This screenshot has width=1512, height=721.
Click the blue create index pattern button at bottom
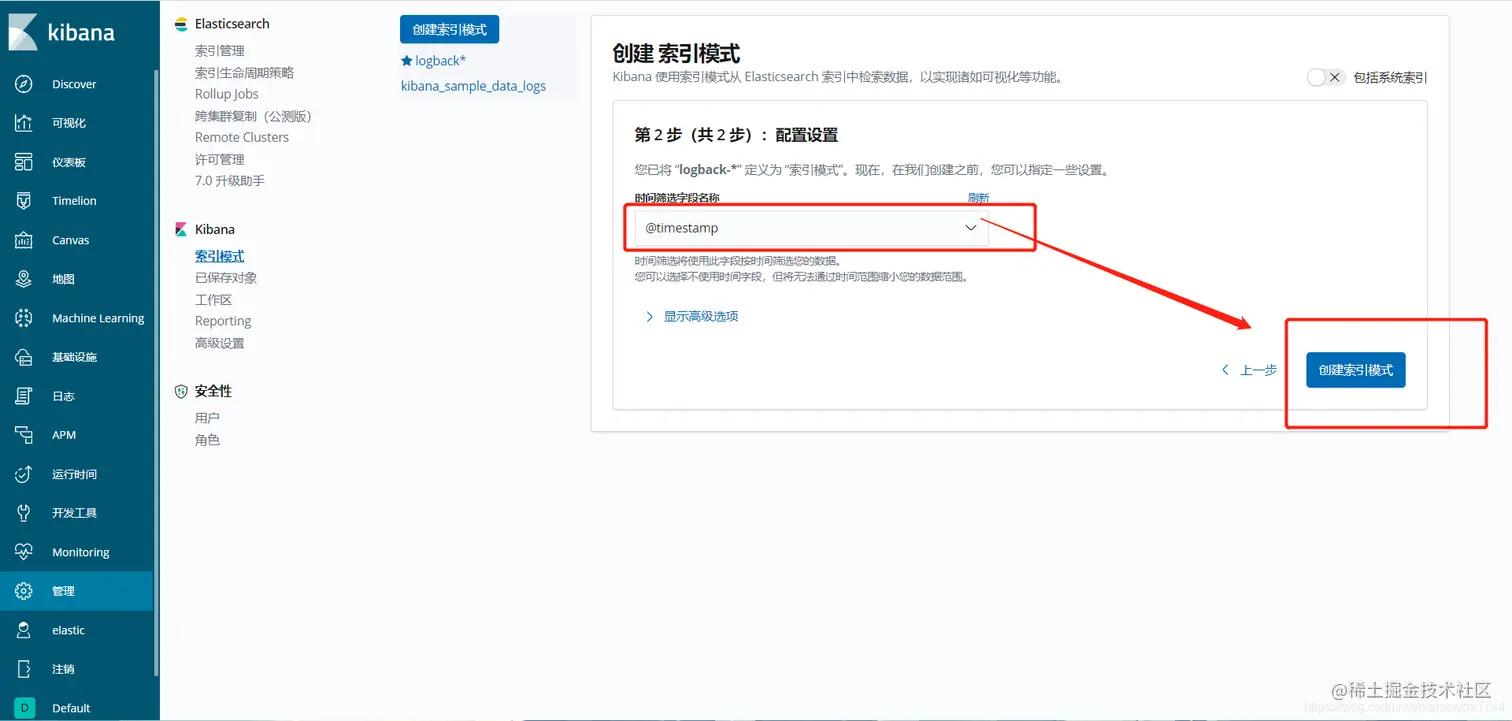click(1356, 370)
